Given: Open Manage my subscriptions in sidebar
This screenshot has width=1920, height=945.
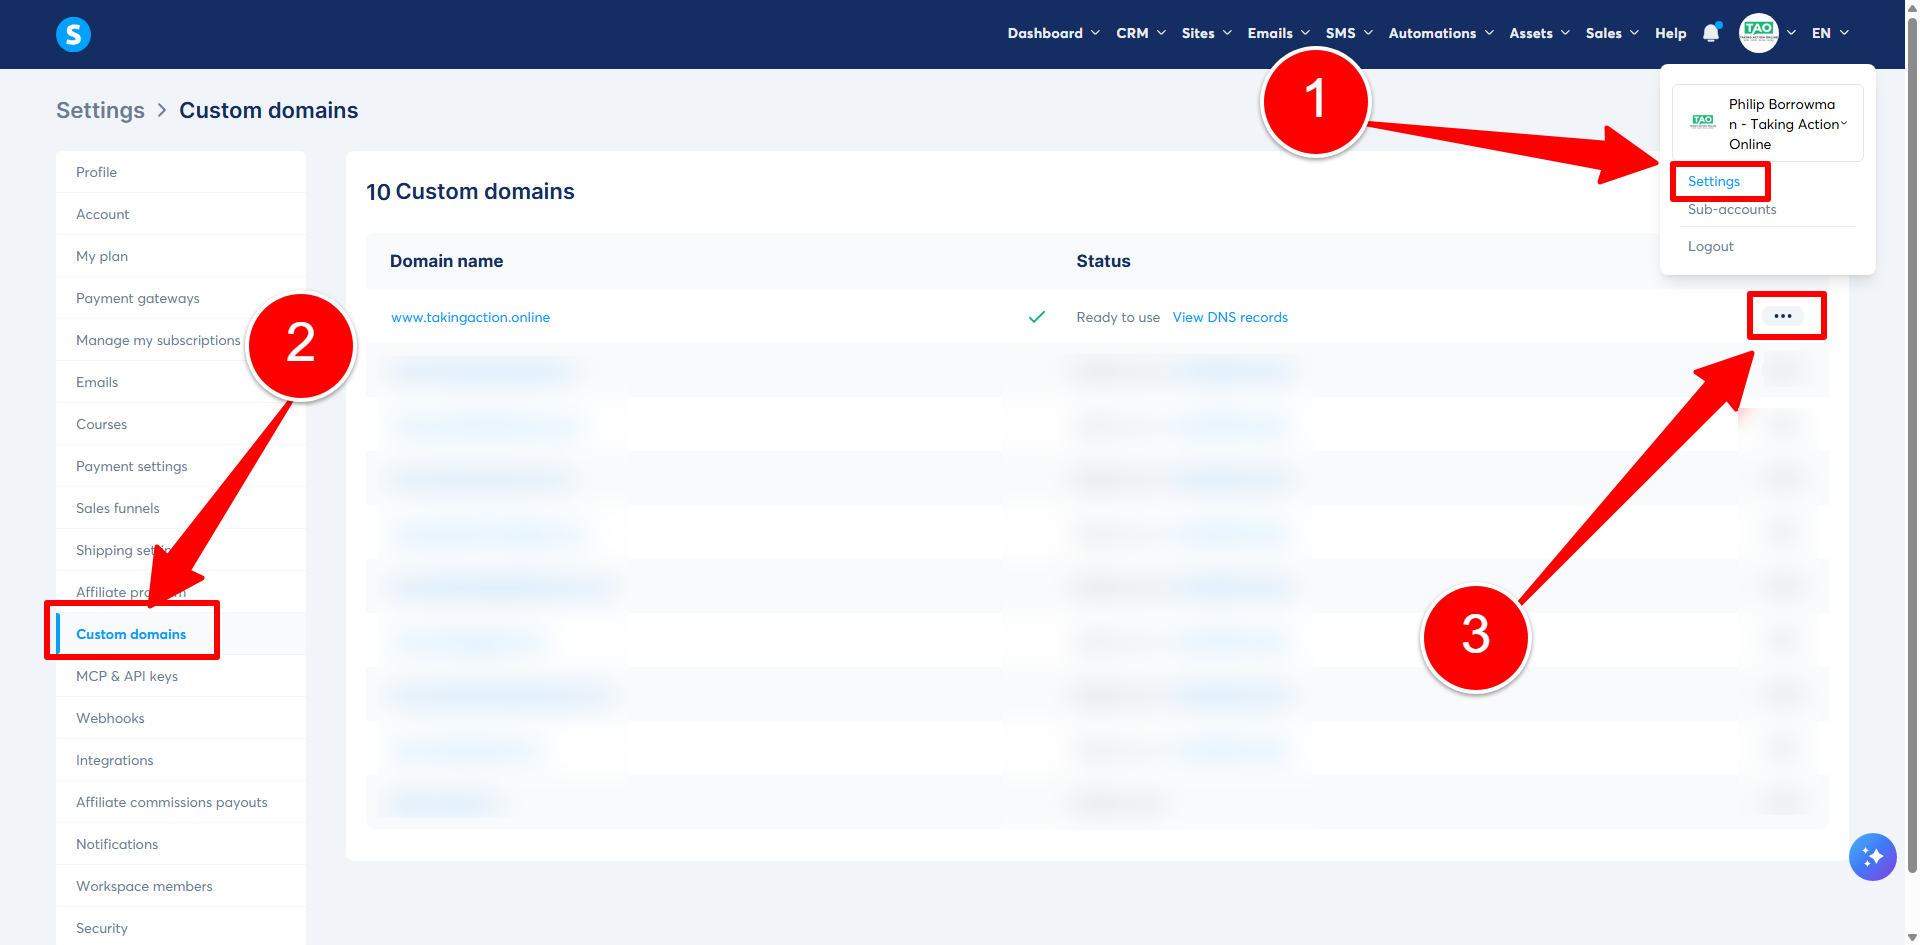Looking at the screenshot, I should coord(181,340).
